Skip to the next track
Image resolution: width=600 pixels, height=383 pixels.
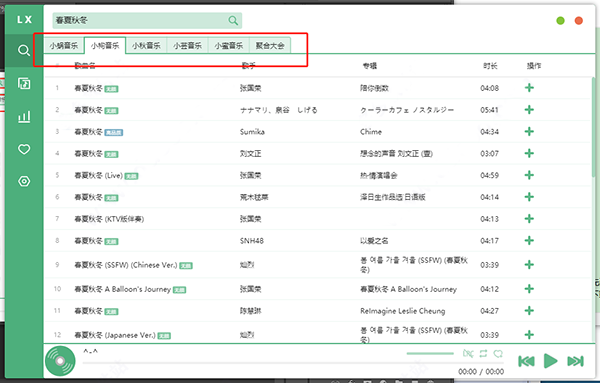(575, 361)
